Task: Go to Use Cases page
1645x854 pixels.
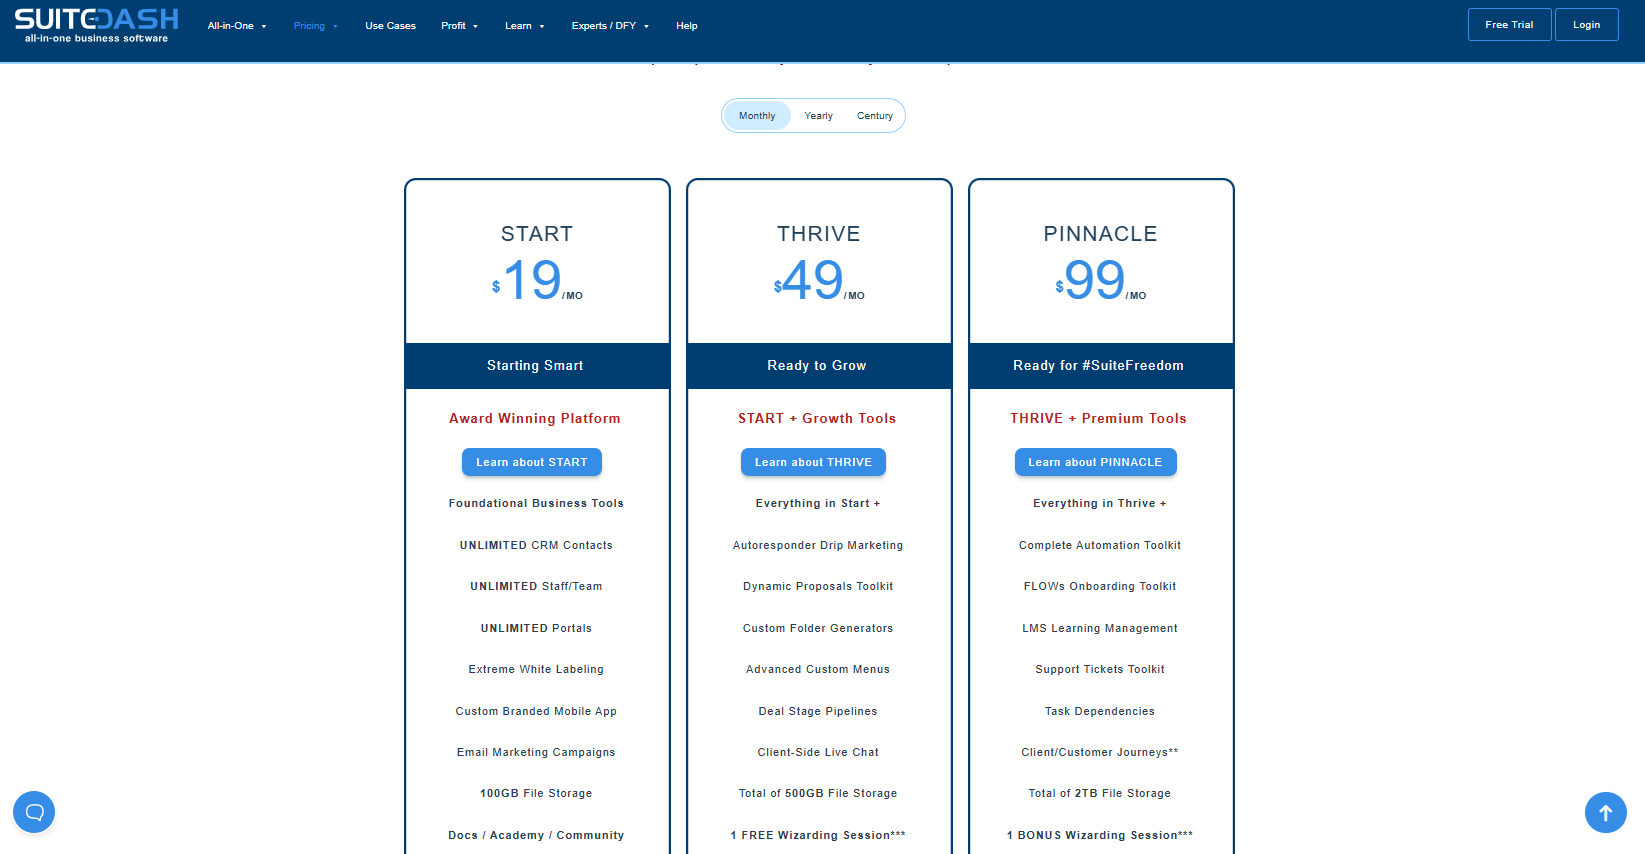Action: 390,26
